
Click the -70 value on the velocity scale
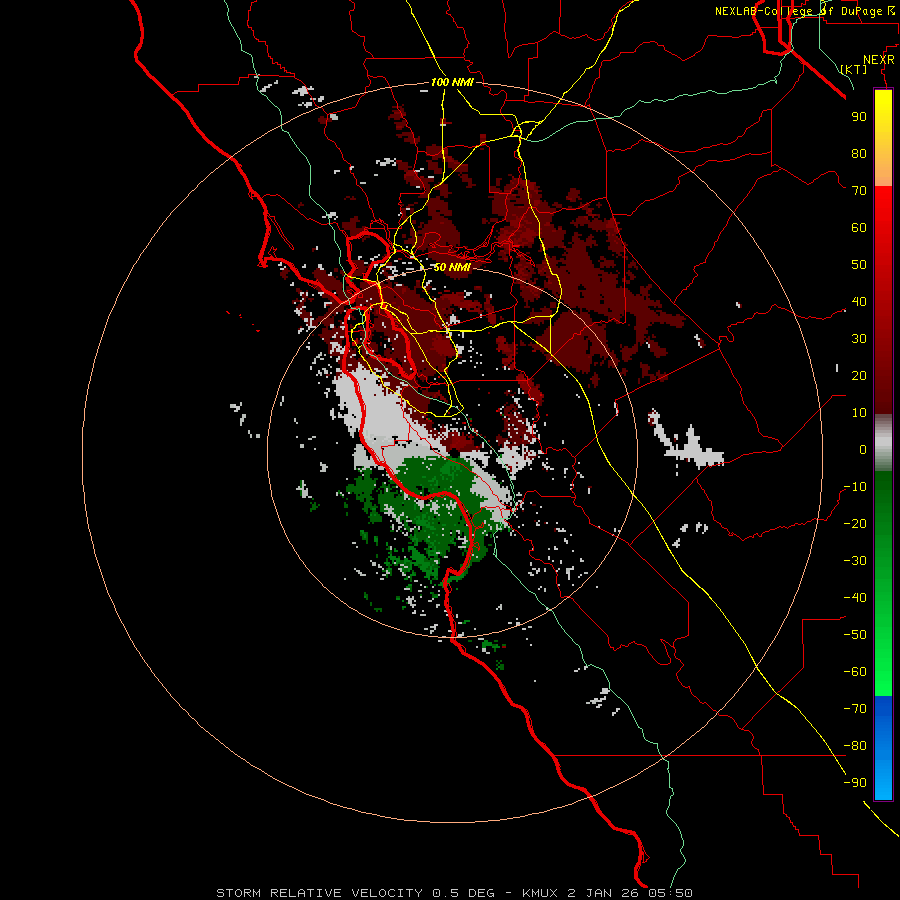coord(855,709)
